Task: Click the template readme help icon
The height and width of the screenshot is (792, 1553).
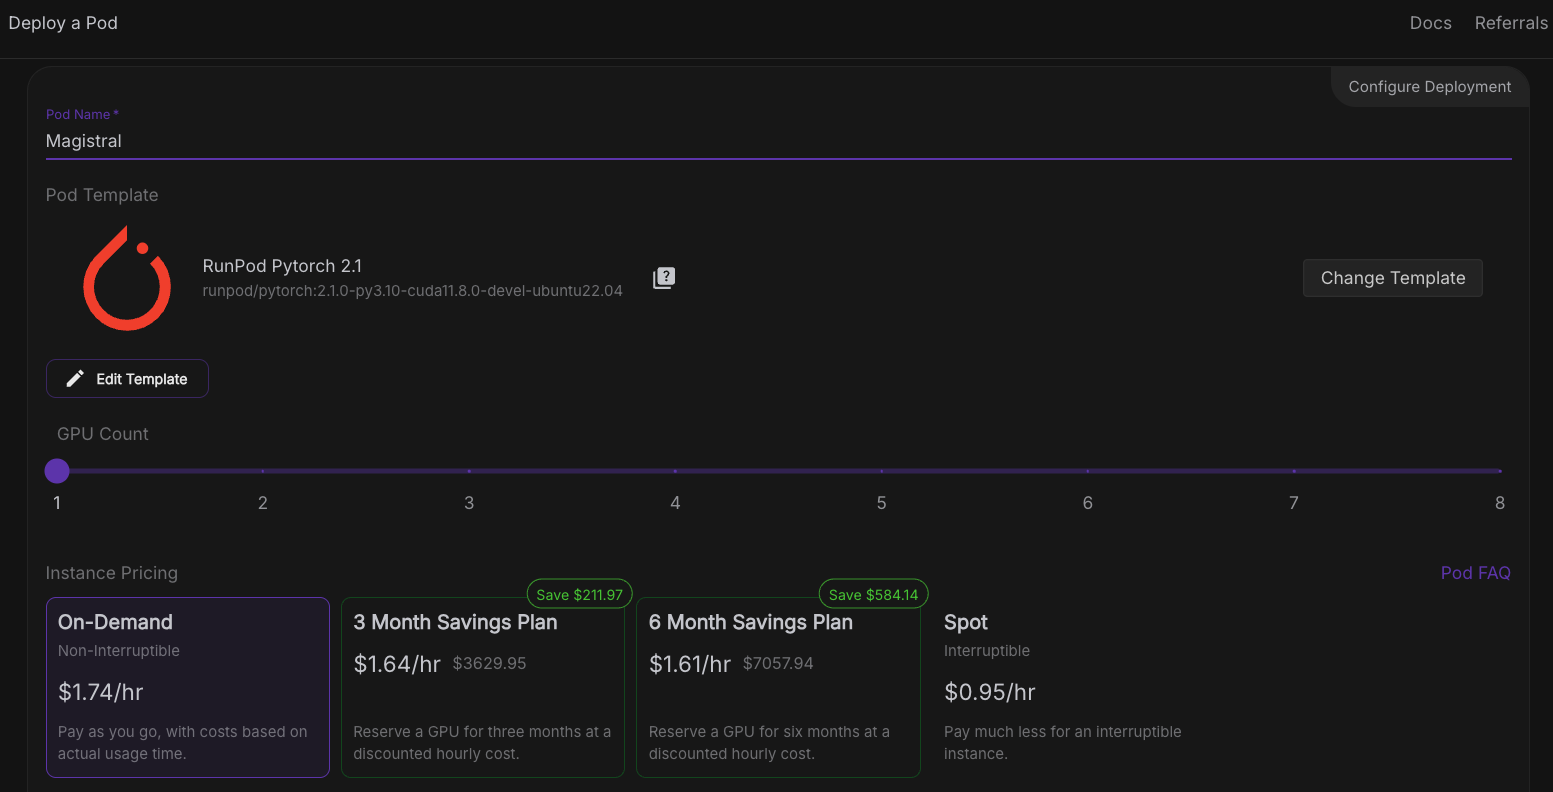Action: click(x=664, y=278)
